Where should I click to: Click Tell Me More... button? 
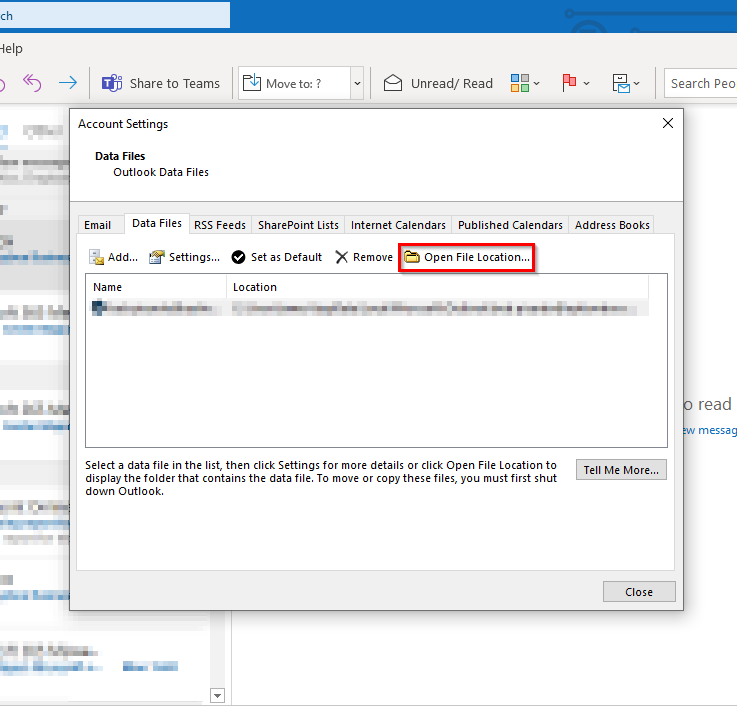[621, 470]
